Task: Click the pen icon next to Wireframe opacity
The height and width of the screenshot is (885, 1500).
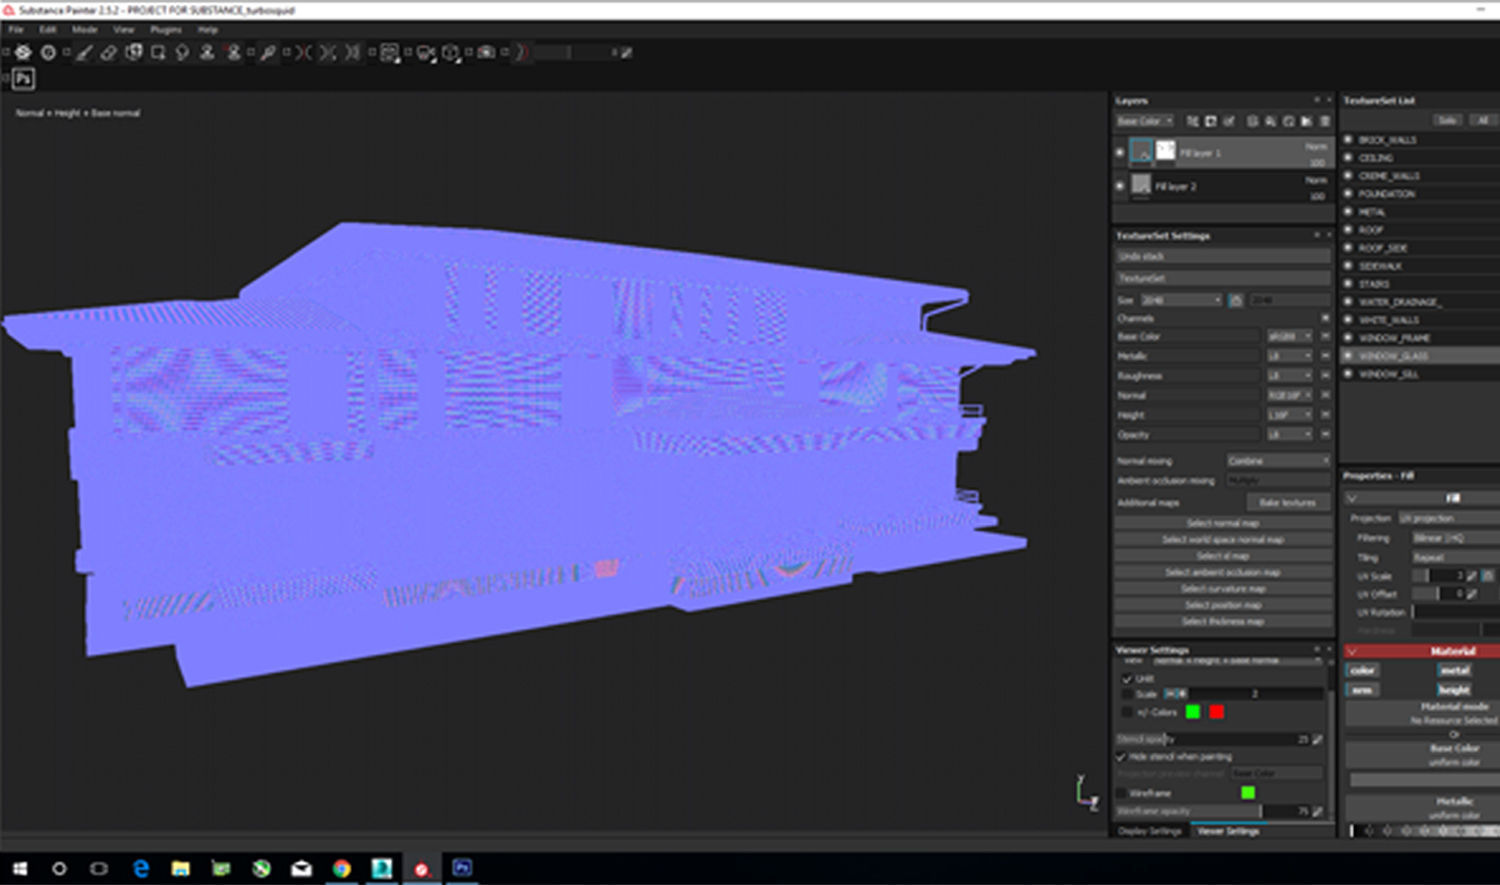Action: [1318, 811]
